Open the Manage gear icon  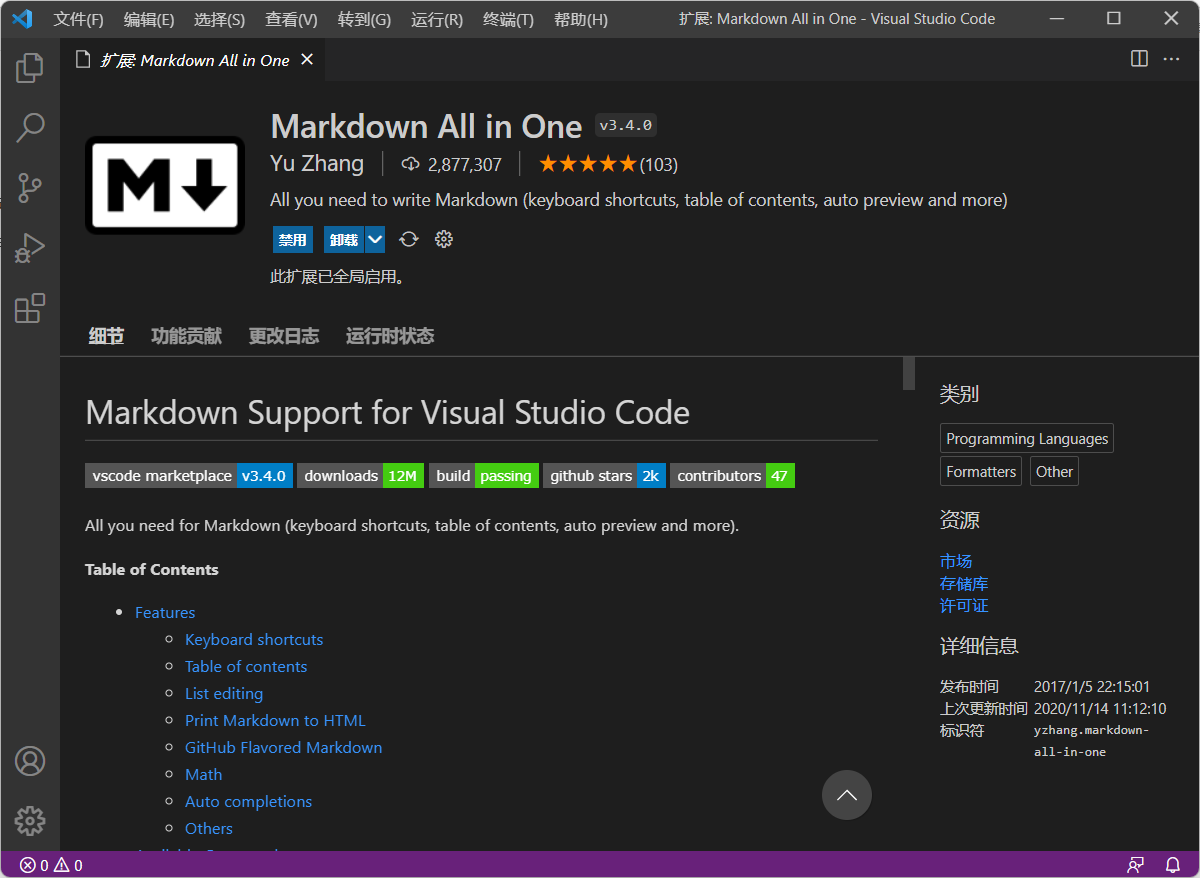point(29,820)
